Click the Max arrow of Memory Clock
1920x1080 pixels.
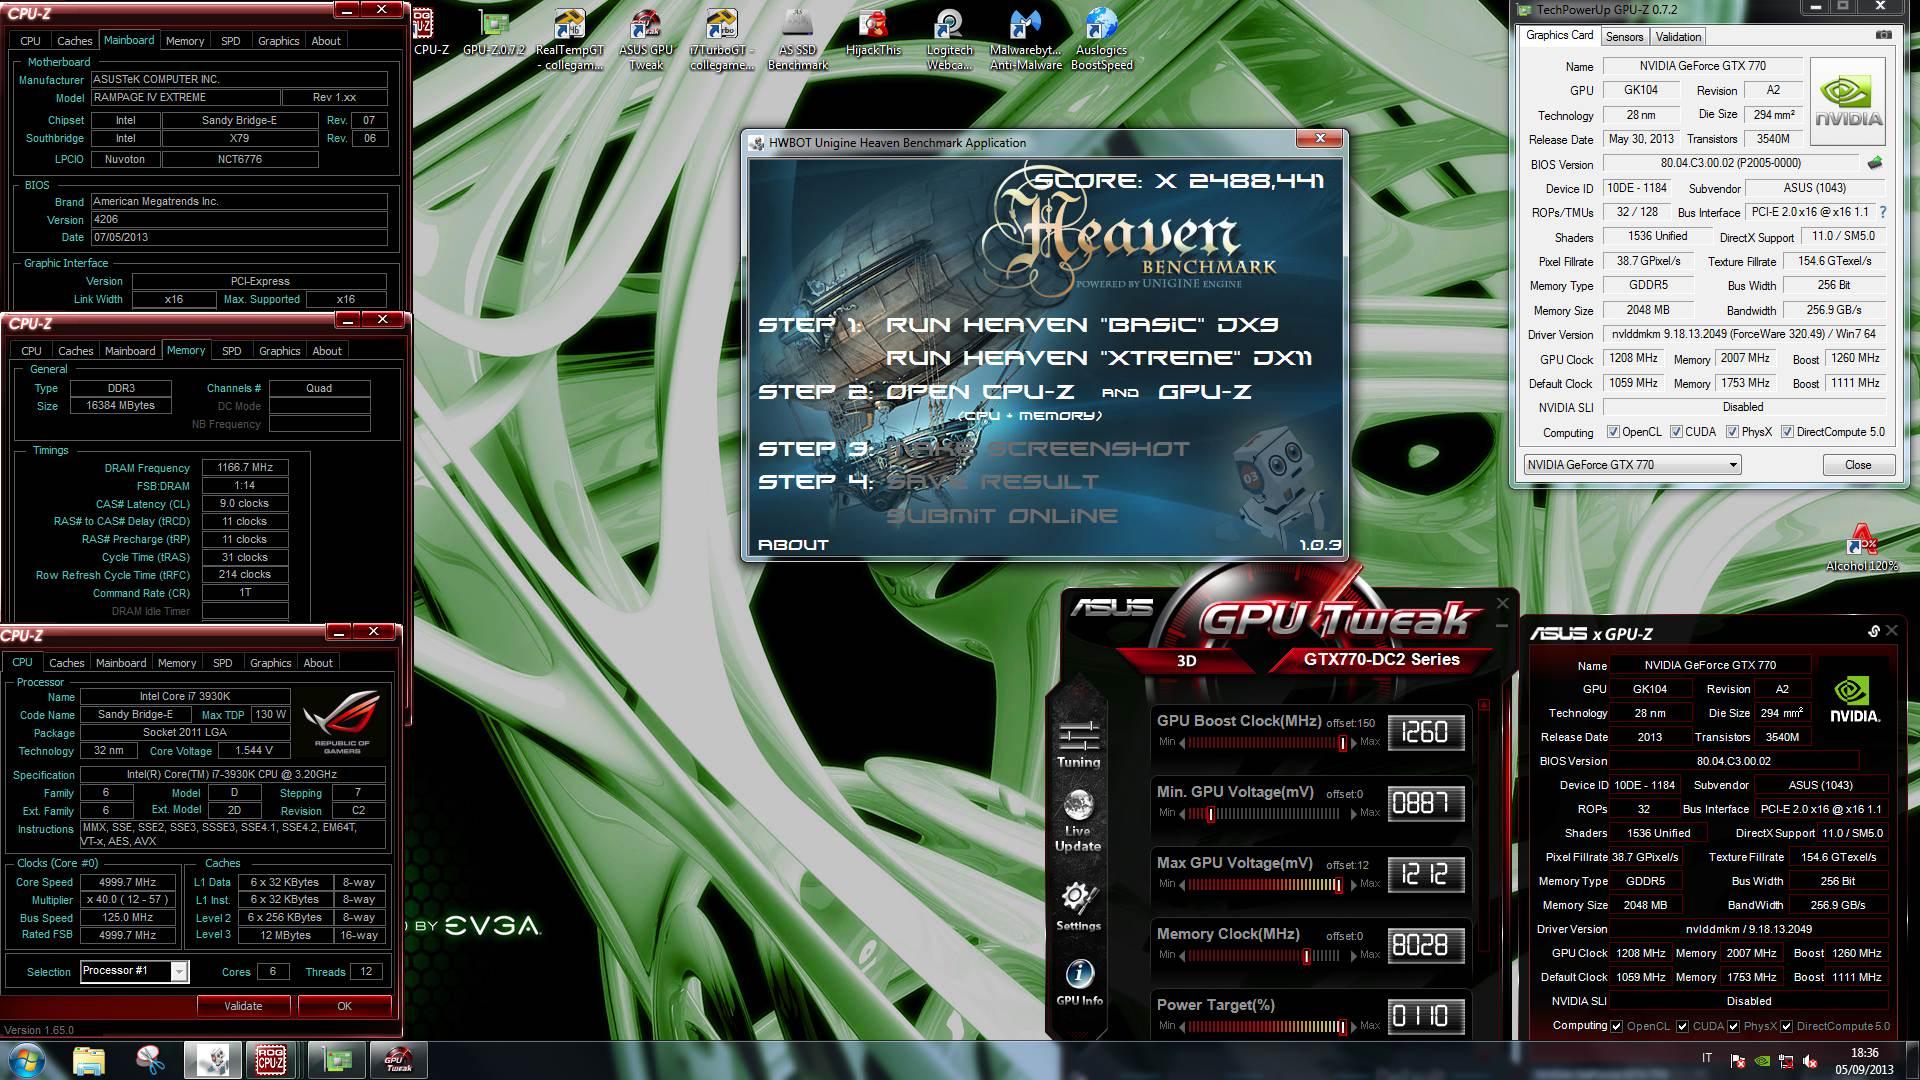click(x=1354, y=955)
